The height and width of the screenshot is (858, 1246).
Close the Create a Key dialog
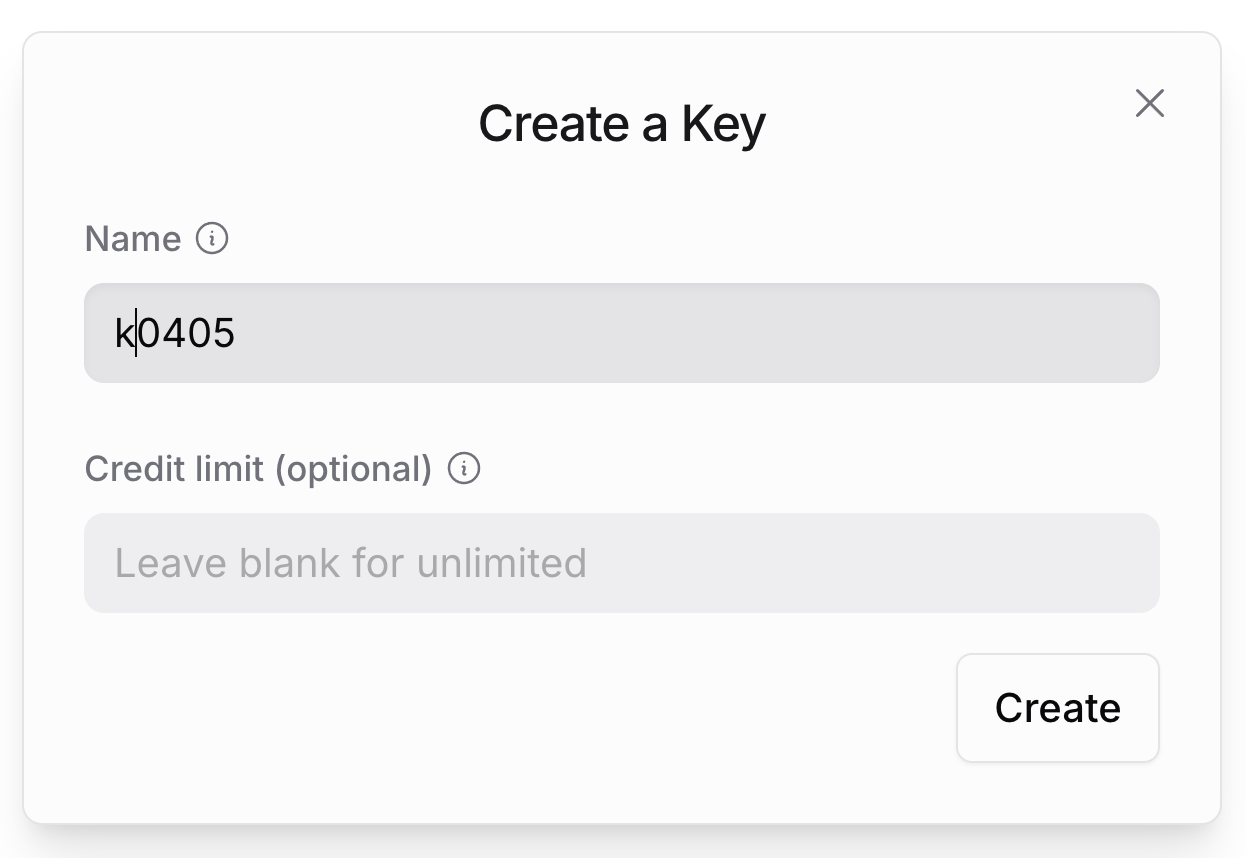pos(1149,103)
